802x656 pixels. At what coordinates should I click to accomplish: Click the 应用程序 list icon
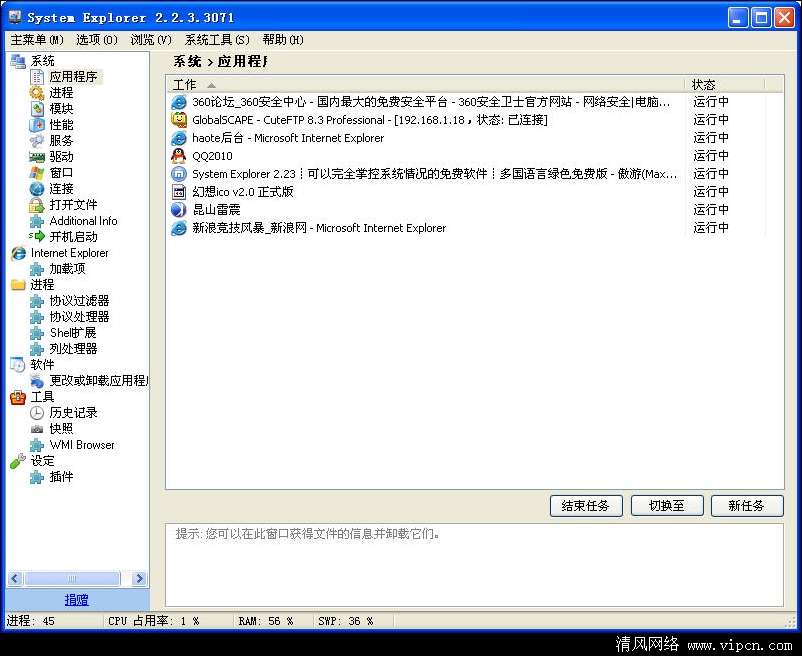tap(37, 77)
